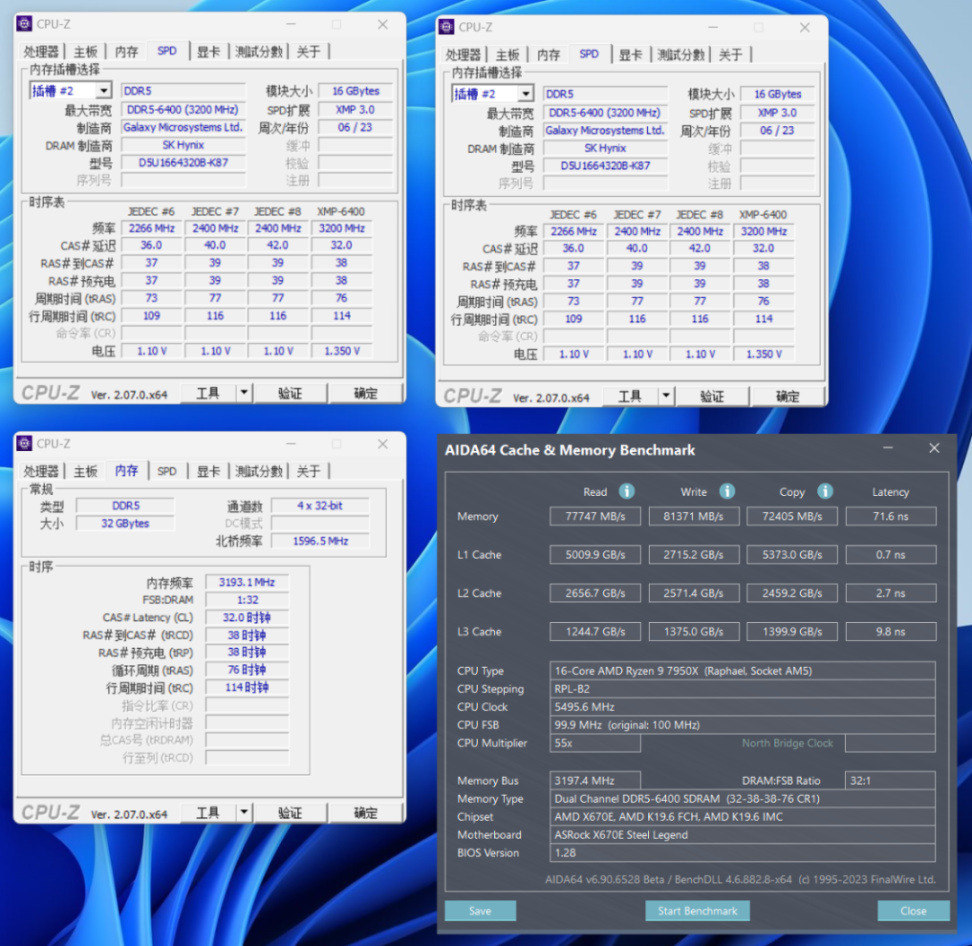Click Save button in AIDA64 benchmark
The image size is (972, 946).
[480, 911]
